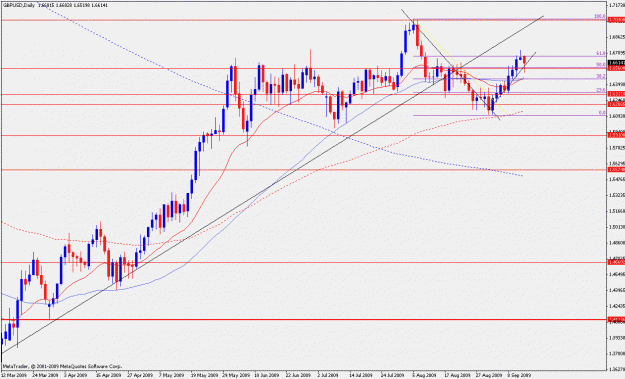The width and height of the screenshot is (625, 379).
Task: Click the 12 Mar 2009 date label
Action: [13, 375]
